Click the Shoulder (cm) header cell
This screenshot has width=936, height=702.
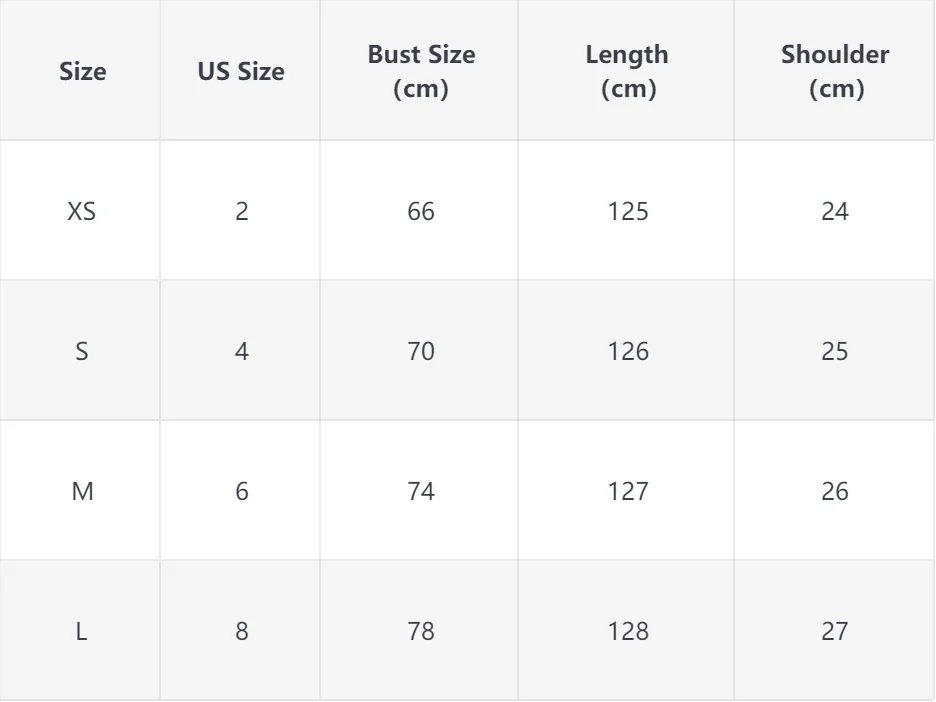tap(835, 72)
